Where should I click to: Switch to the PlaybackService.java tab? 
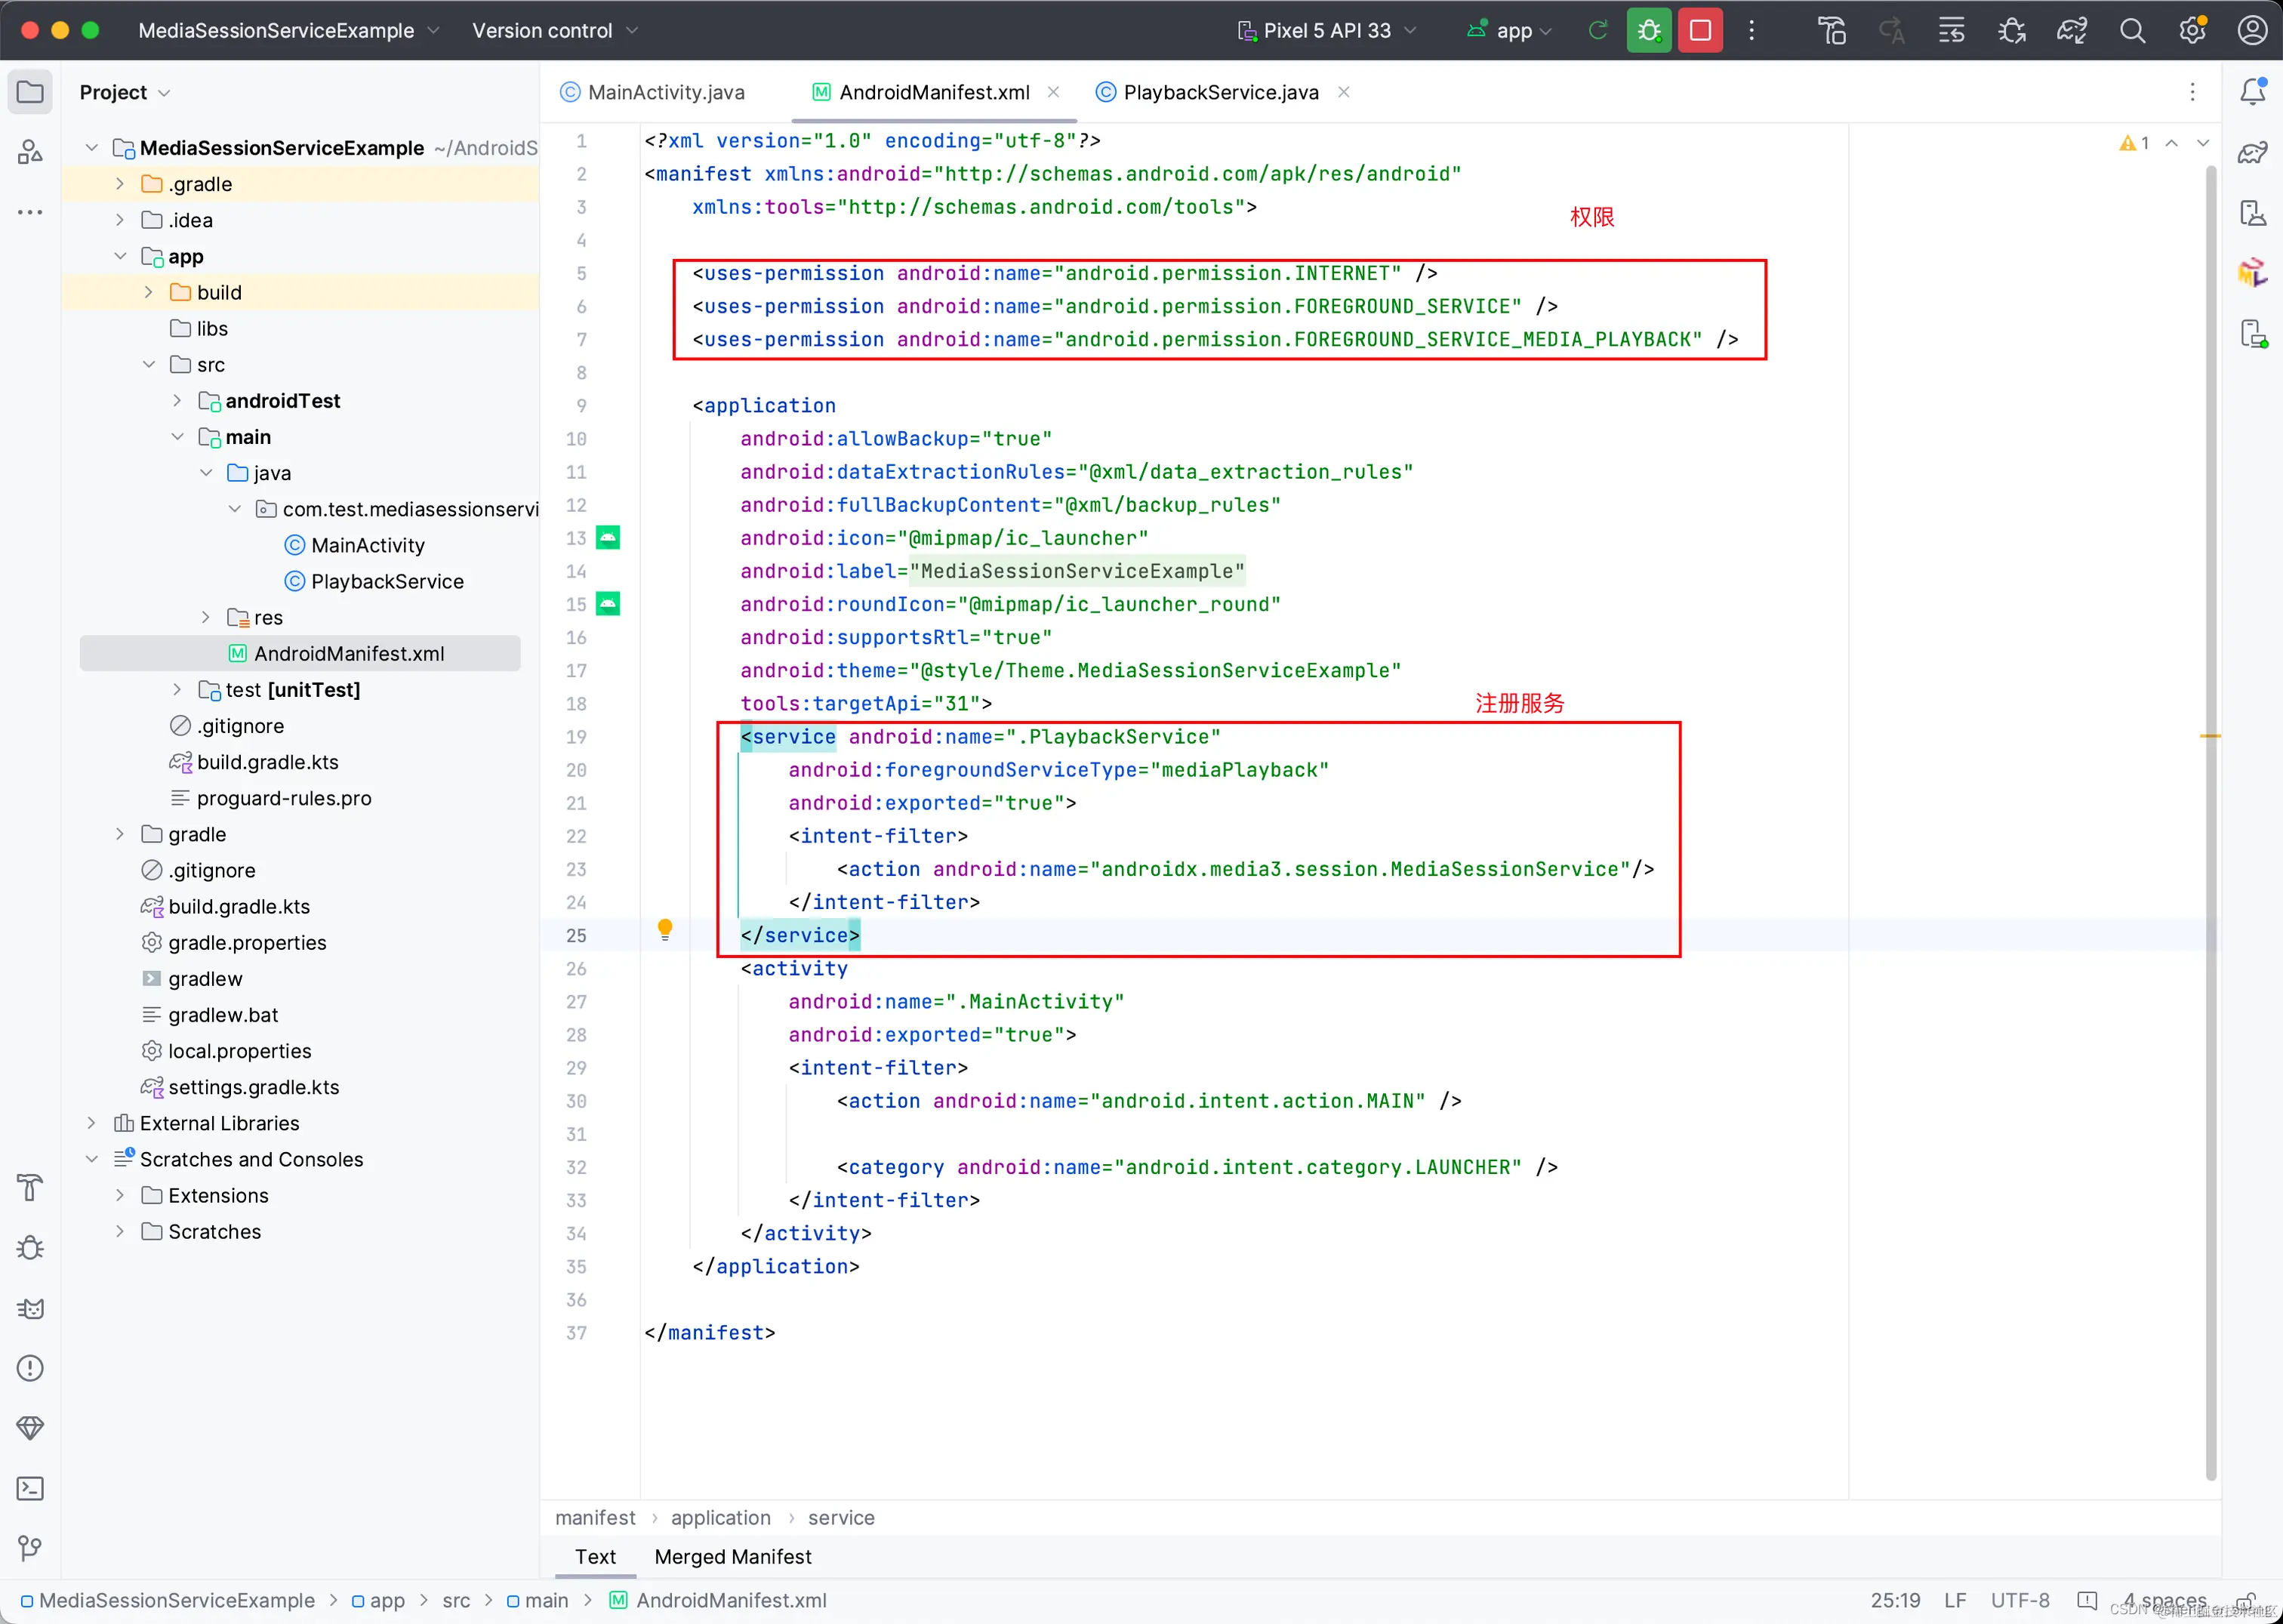1220,92
